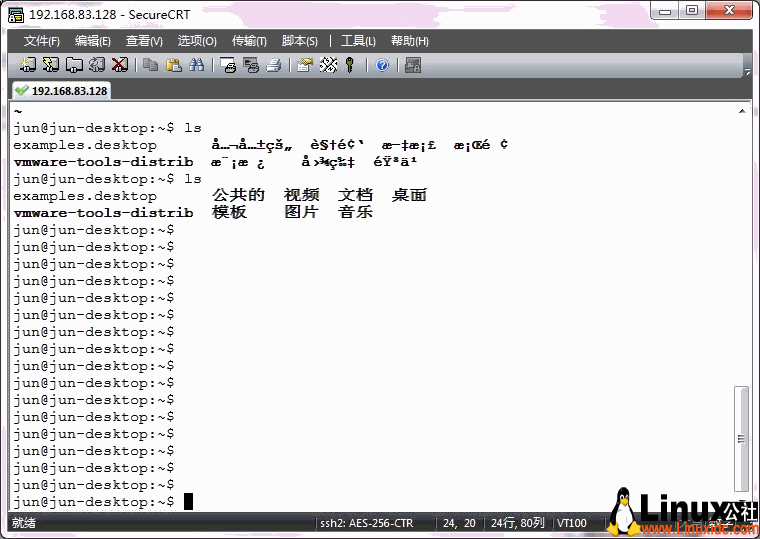Open the 文件(F) menu
760x539 pixels.
click(42, 41)
